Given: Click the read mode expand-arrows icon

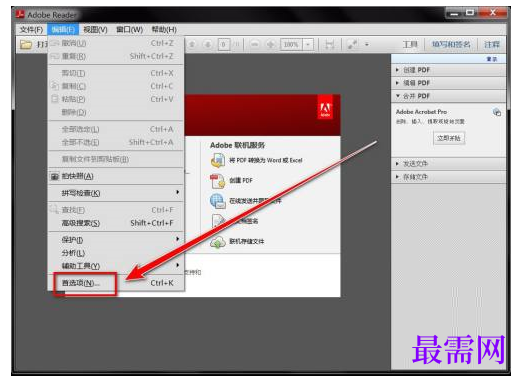Looking at the screenshot, I should coord(352,44).
